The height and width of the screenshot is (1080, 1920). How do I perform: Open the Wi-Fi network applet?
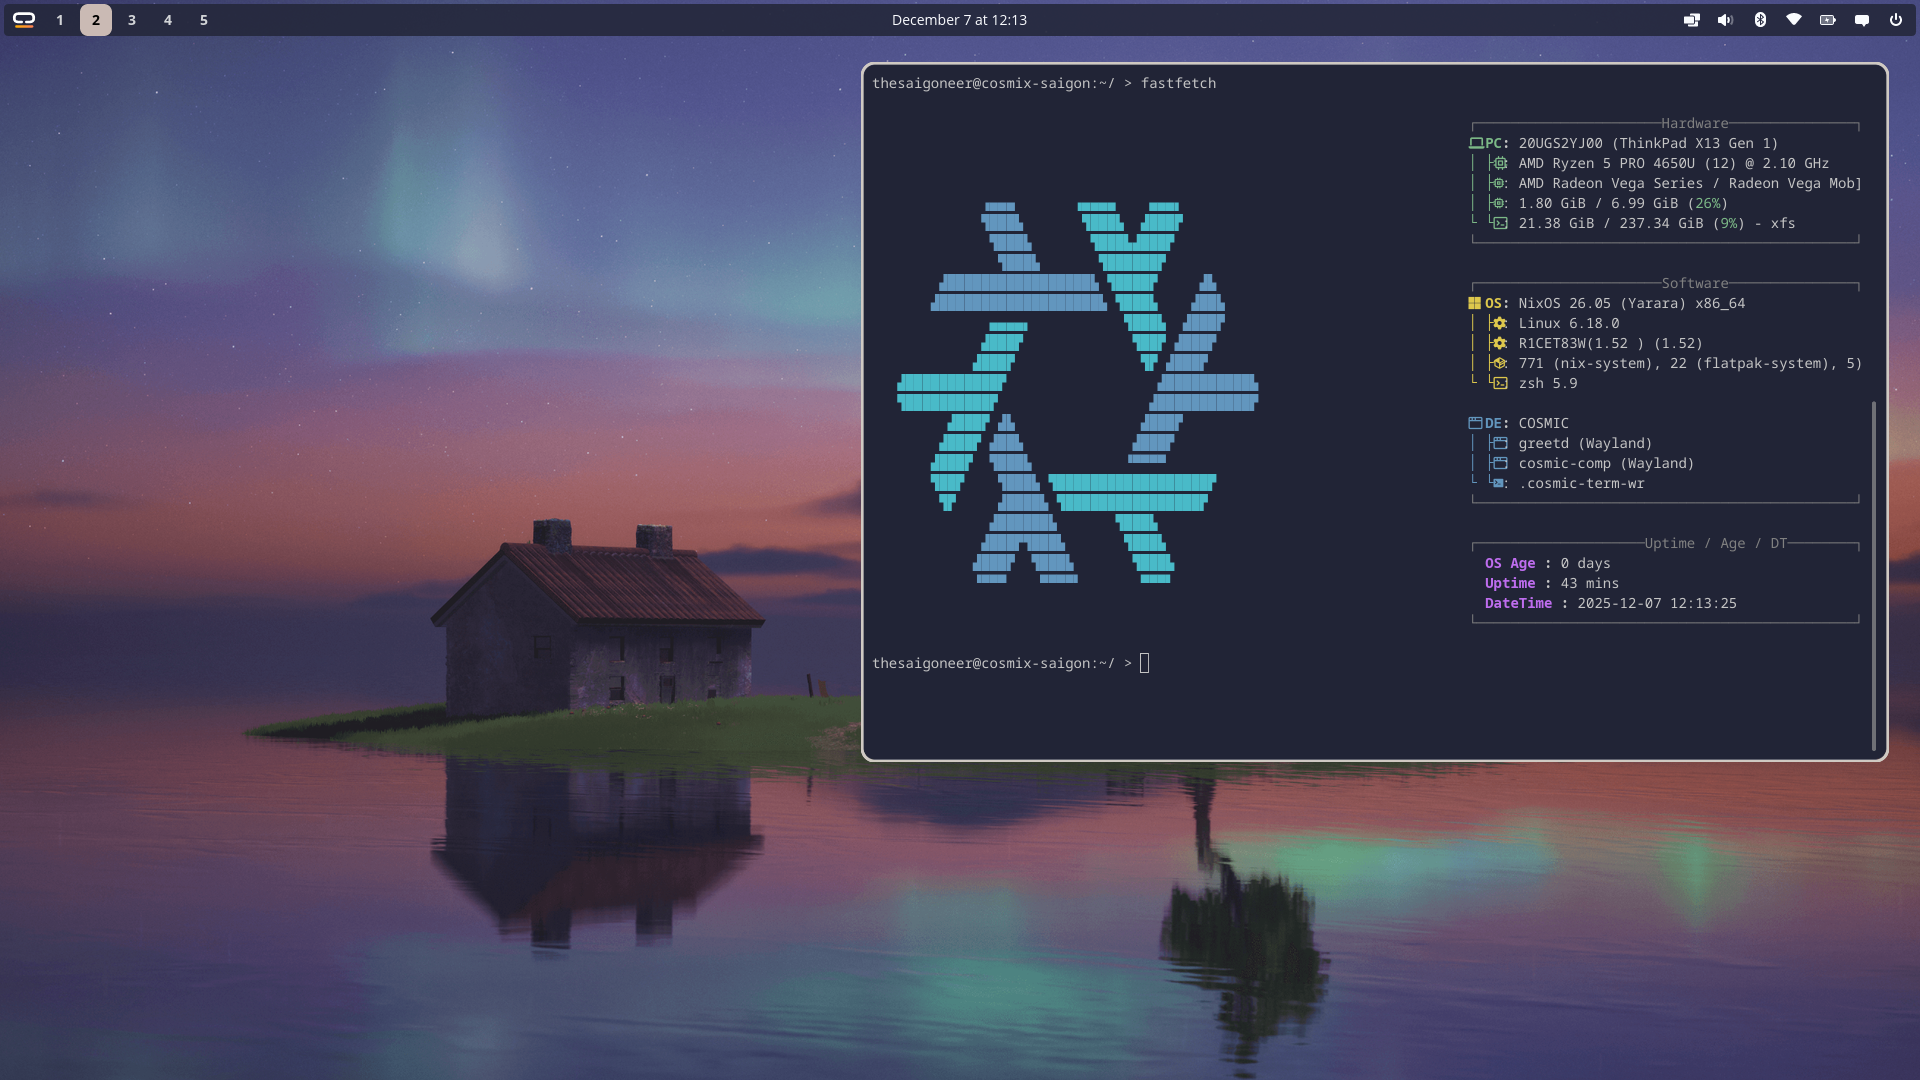tap(1794, 20)
